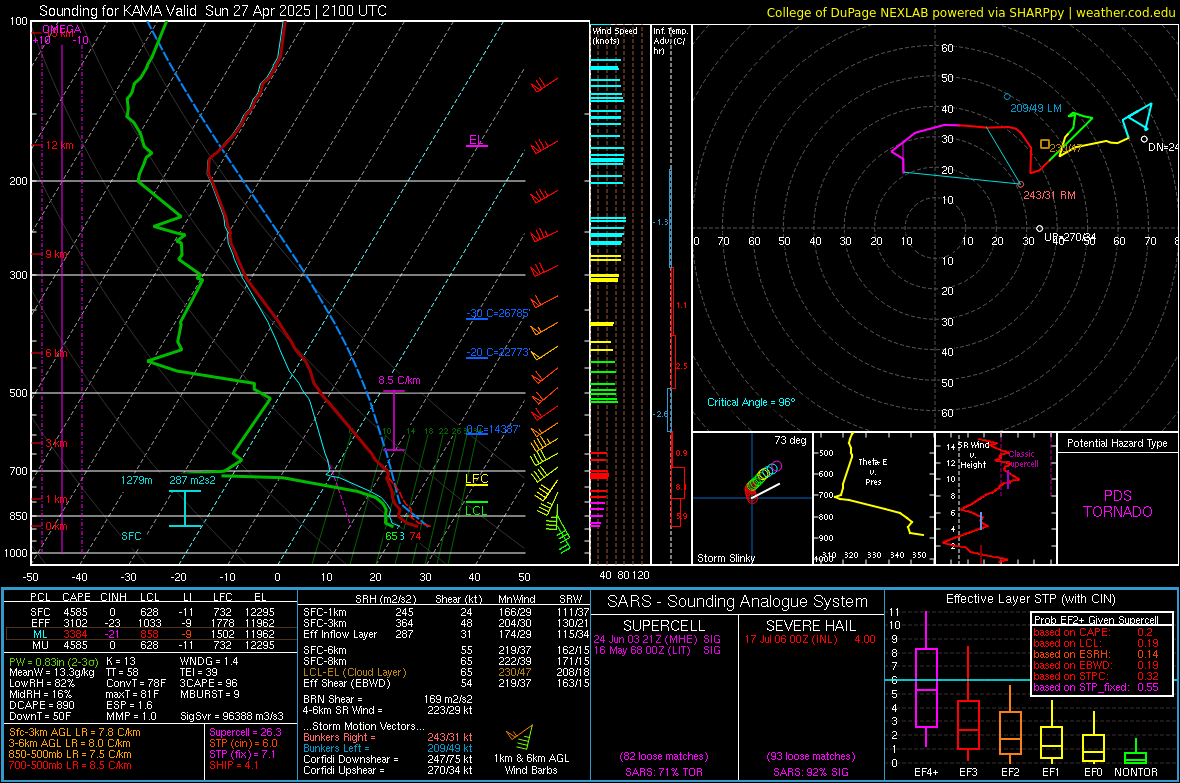Click the Eff Inflow Layer row
Image resolution: width=1180 pixels, height=783 pixels.
(x=446, y=635)
